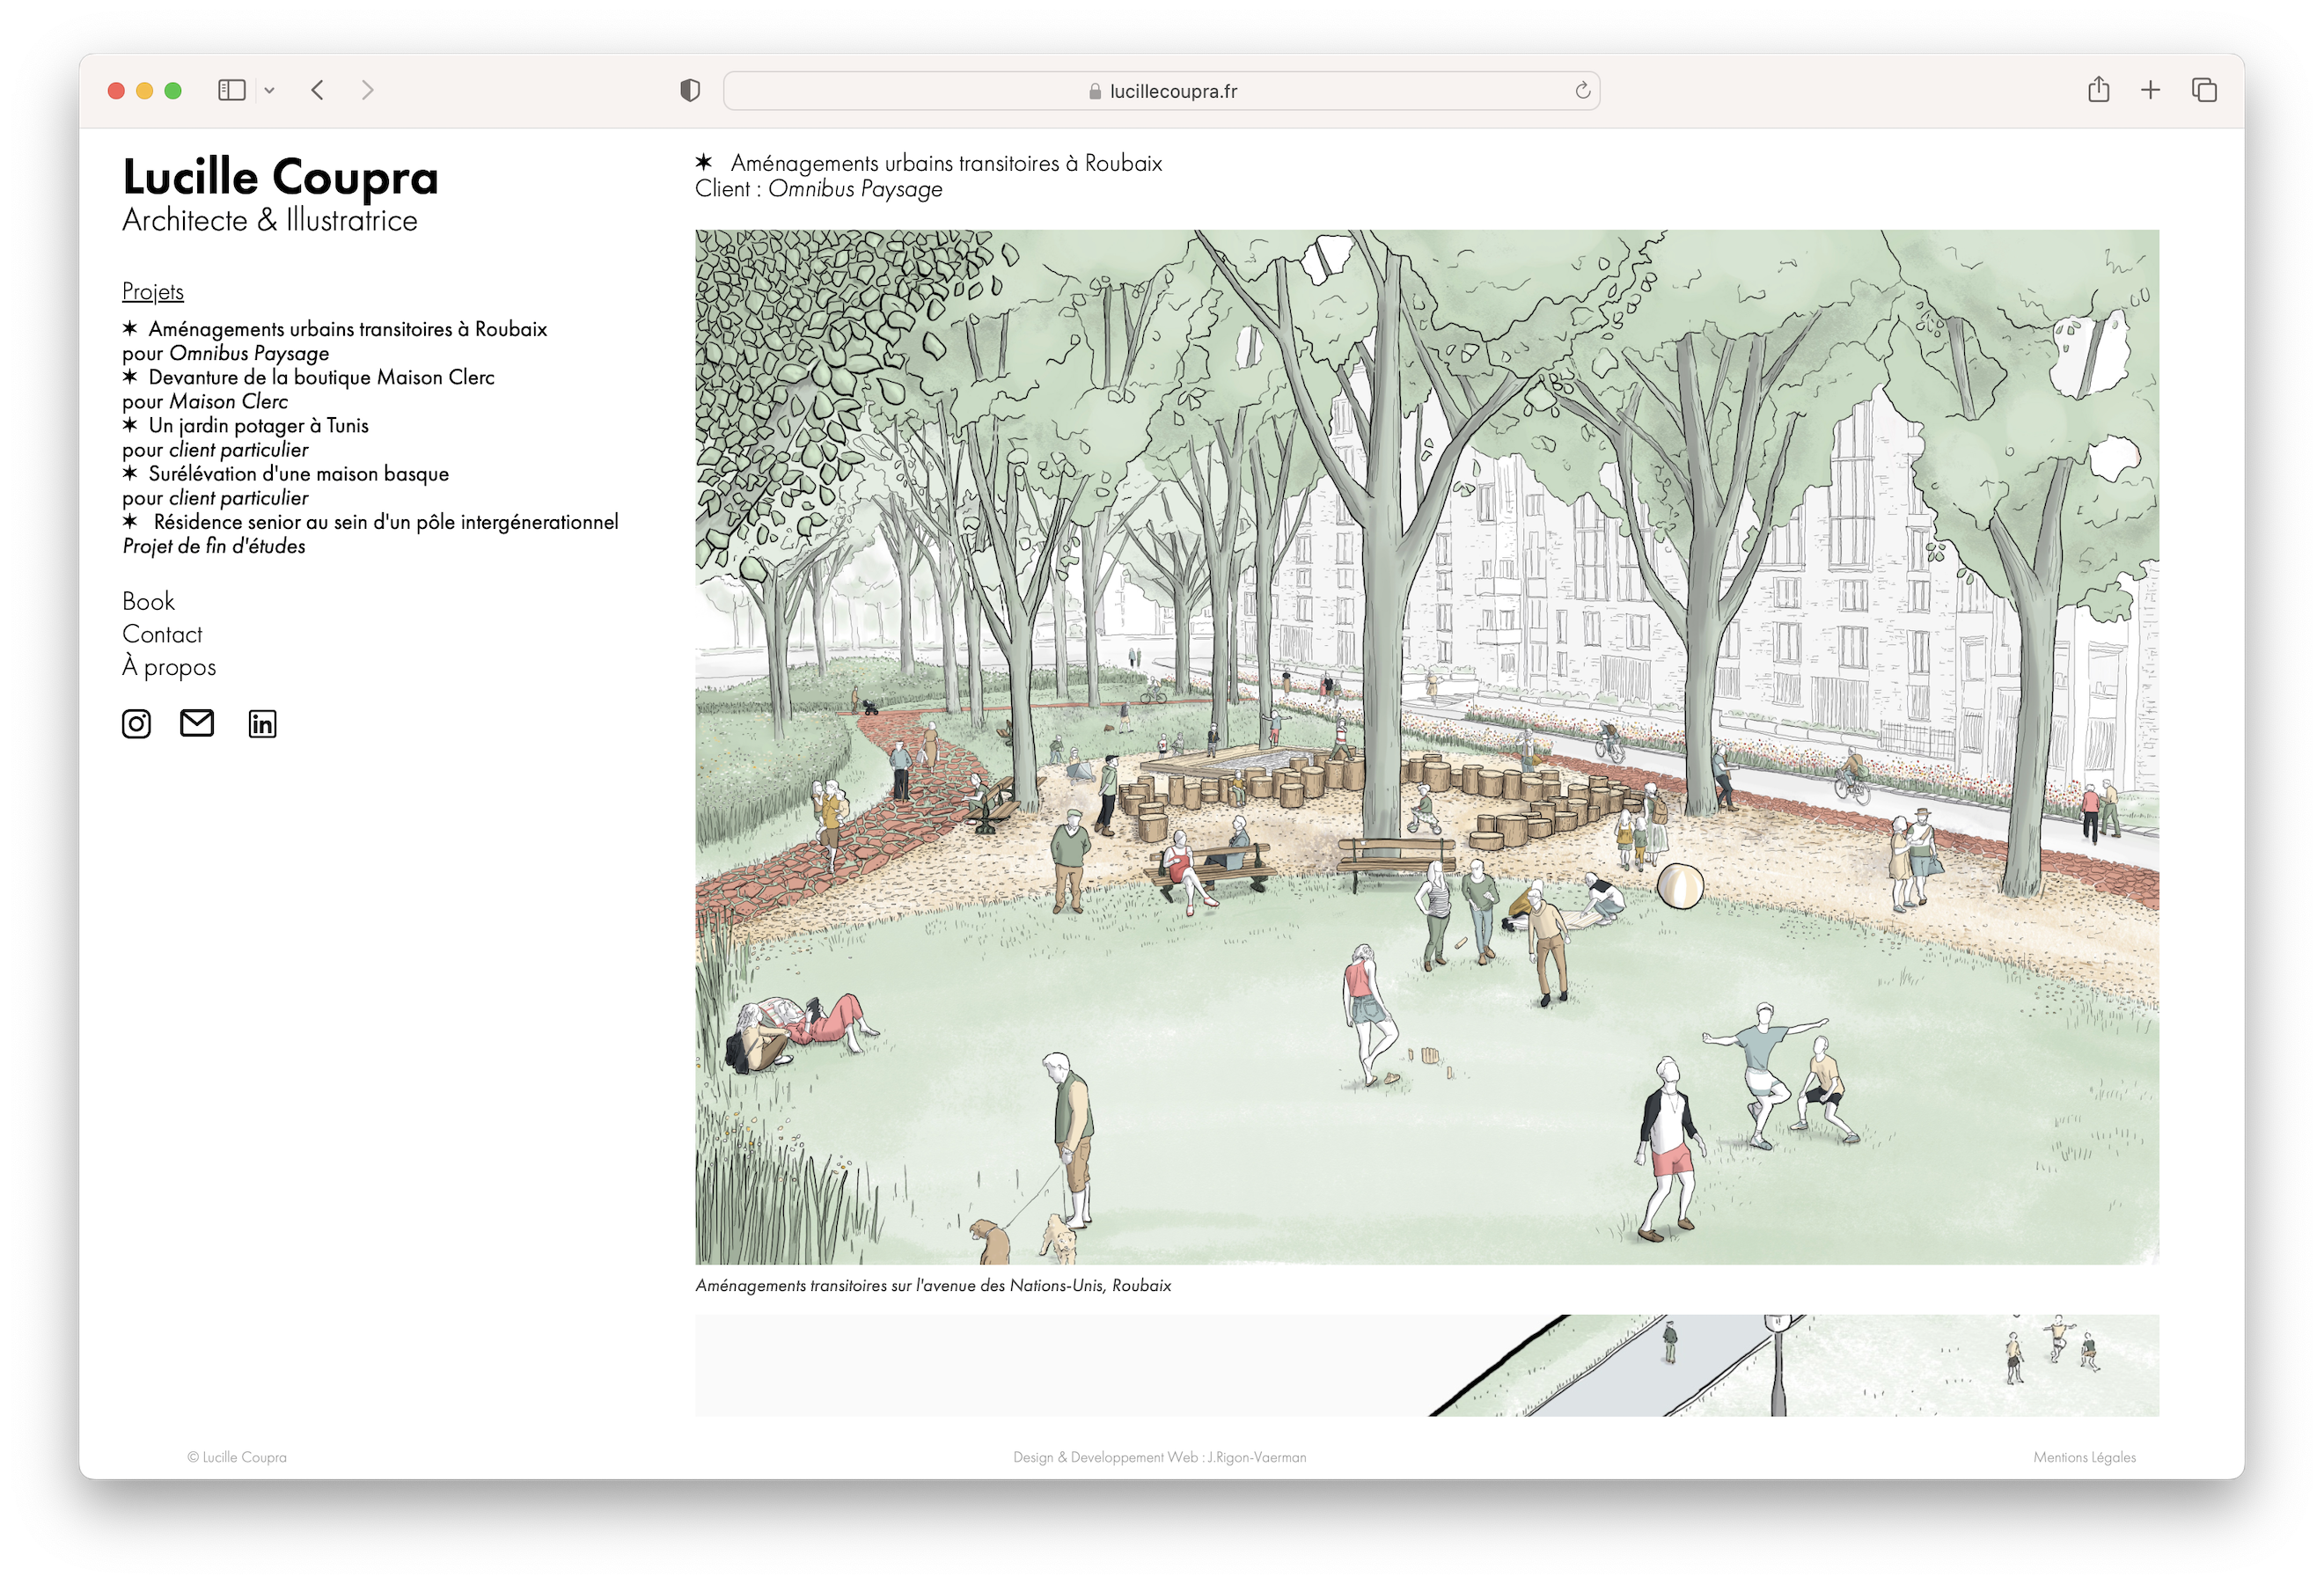This screenshot has width=2324, height=1584.
Task: Open the Mentions Légales footer link
Action: (x=2084, y=1457)
